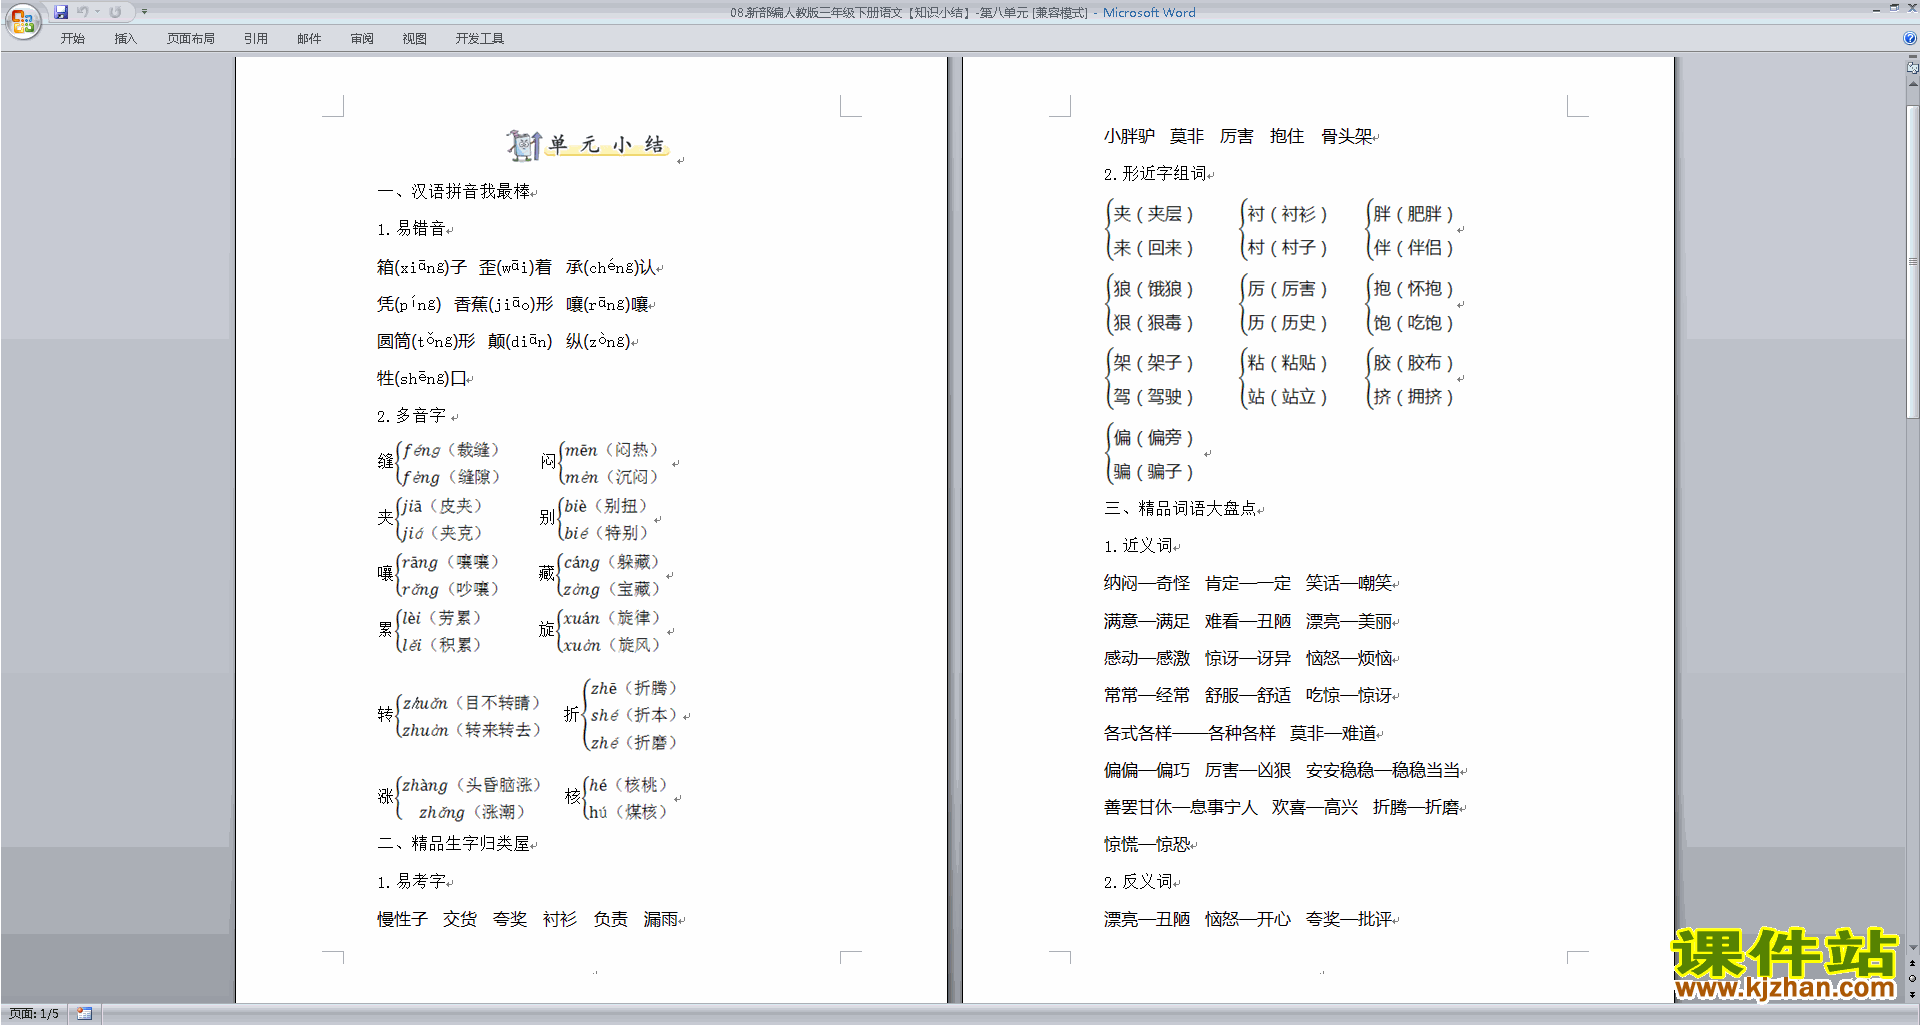Screen dimensions: 1920x1025
Task: Click the synonym pair 纳闷—奇怪
Action: pyautogui.click(x=1147, y=583)
